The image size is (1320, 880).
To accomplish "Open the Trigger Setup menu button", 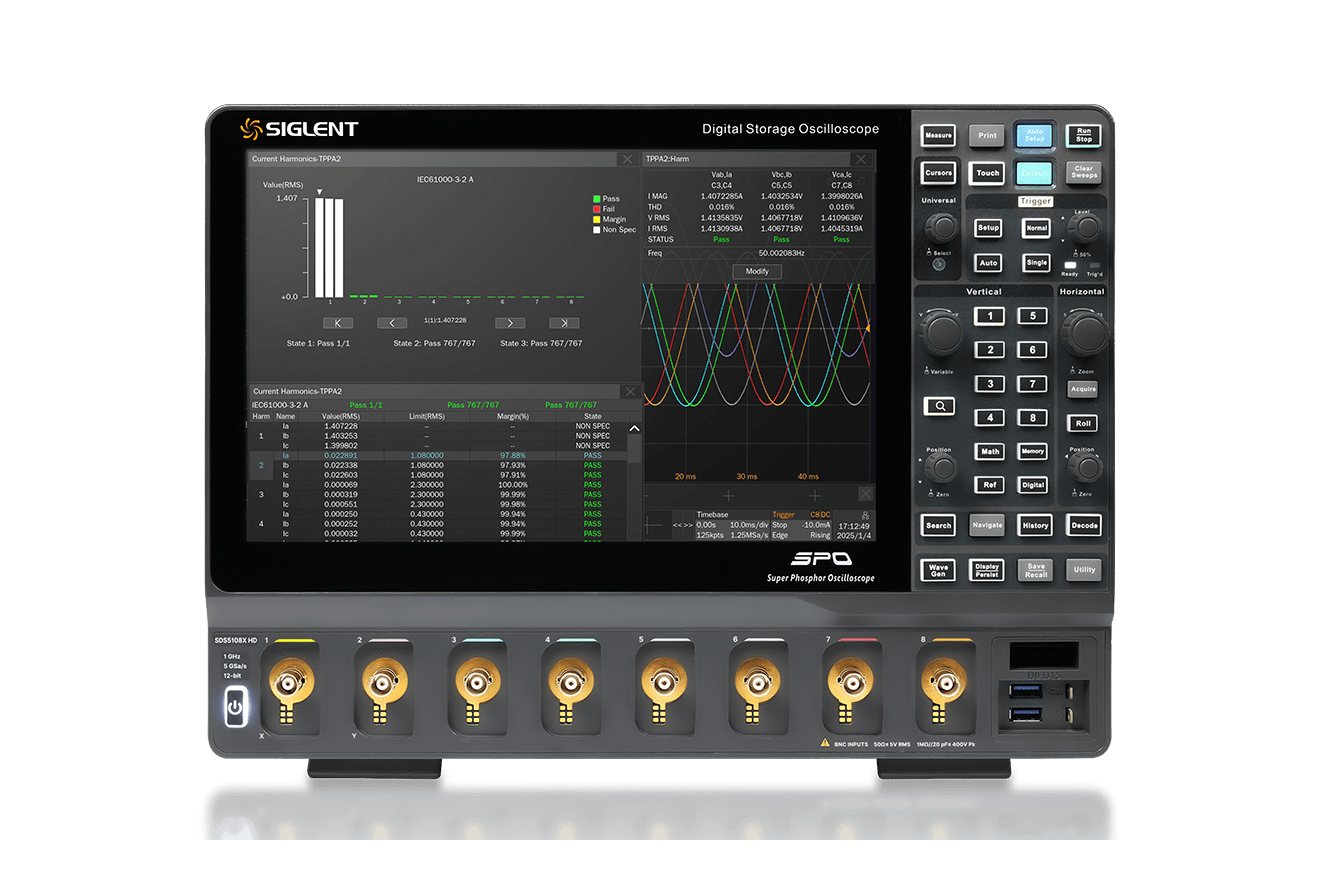I will point(988,228).
